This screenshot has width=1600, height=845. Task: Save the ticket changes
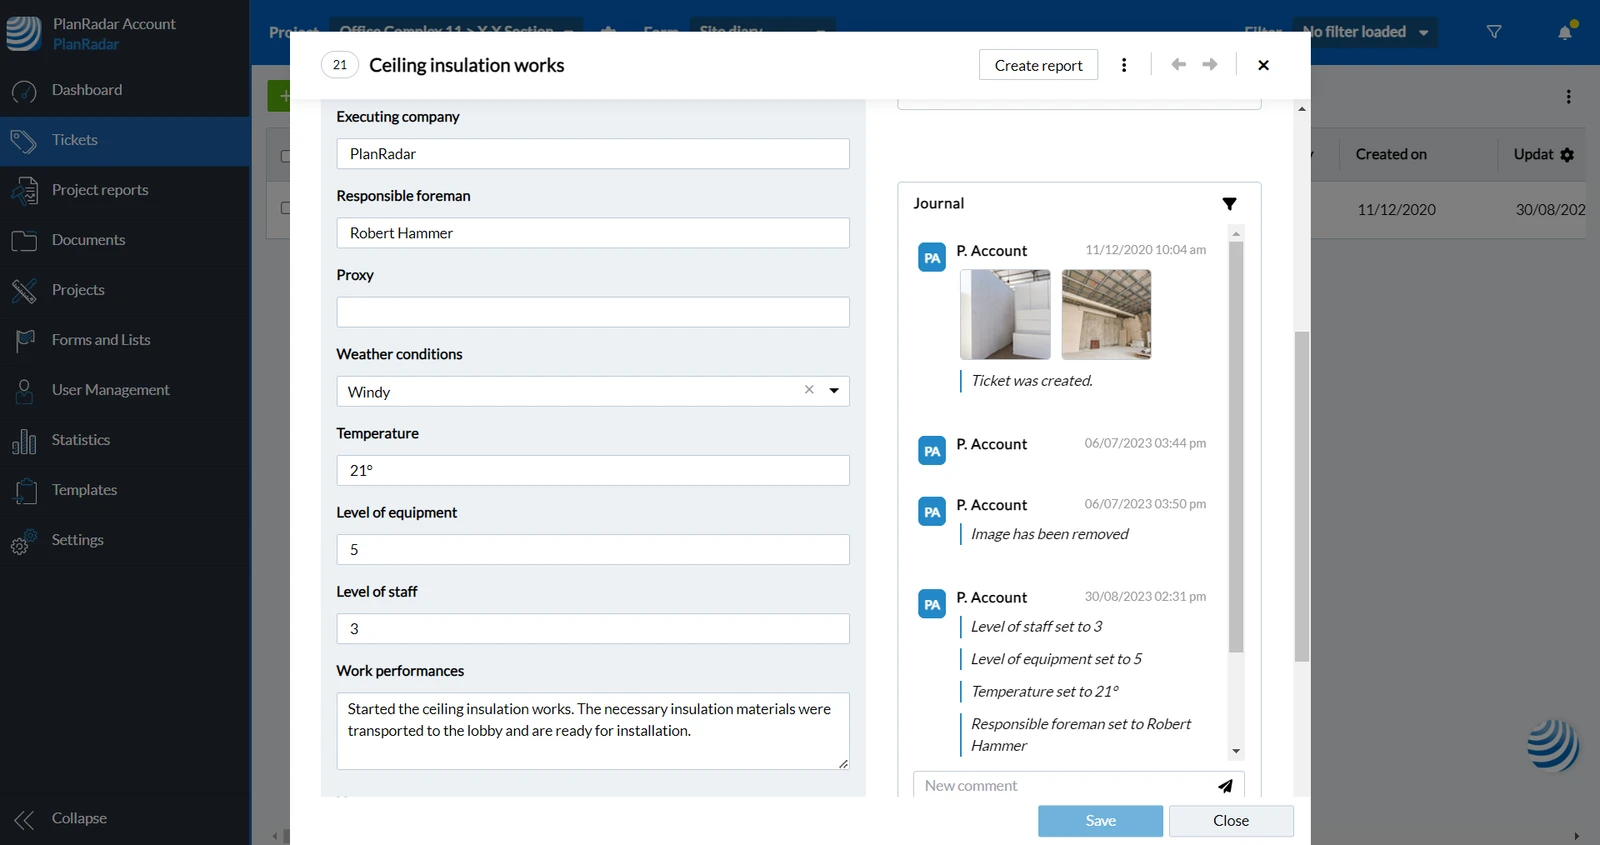(x=1100, y=821)
